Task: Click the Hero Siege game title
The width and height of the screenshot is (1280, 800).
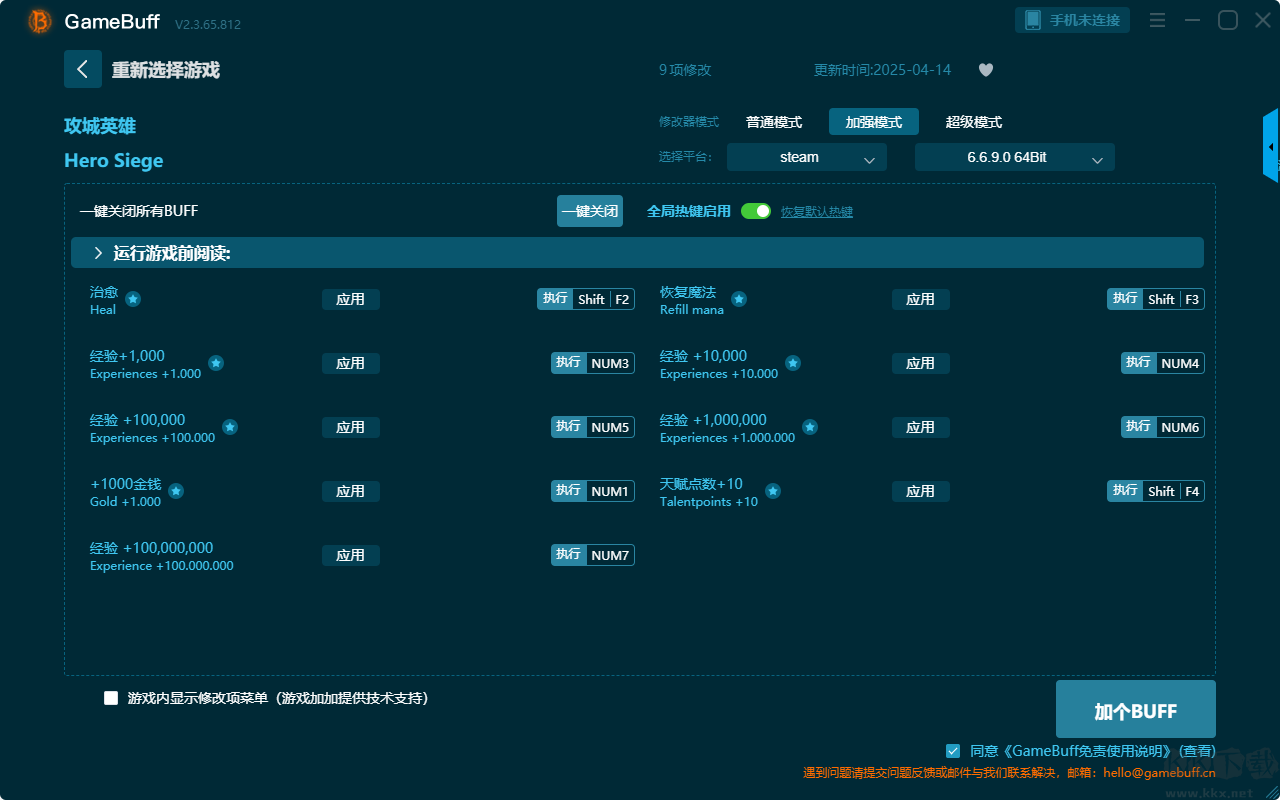Action: coord(114,161)
